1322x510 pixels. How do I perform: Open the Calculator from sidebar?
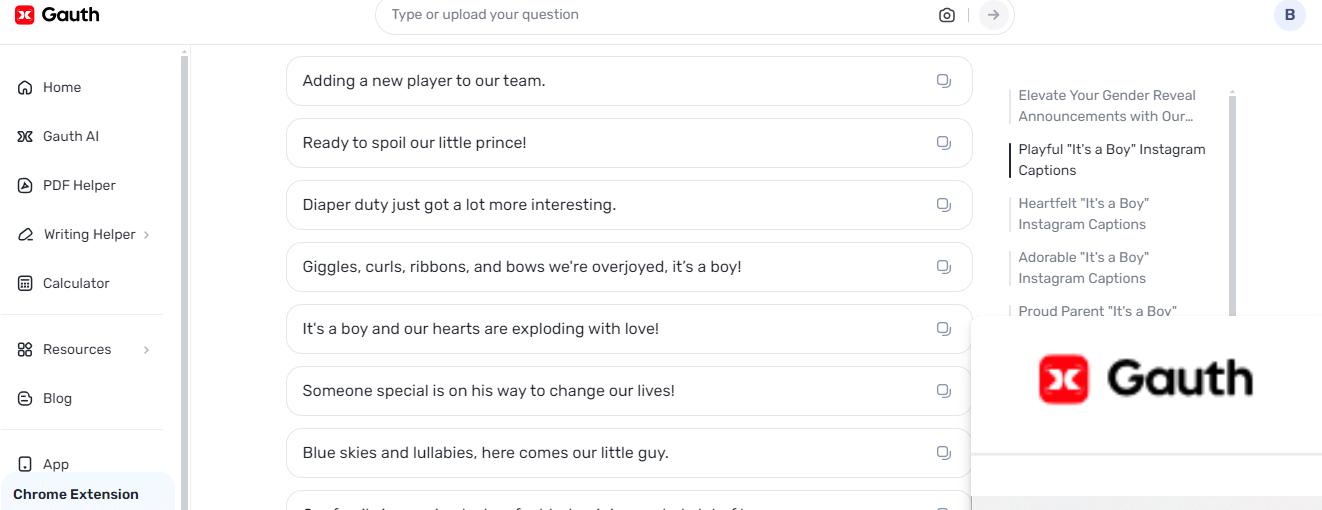tap(75, 284)
